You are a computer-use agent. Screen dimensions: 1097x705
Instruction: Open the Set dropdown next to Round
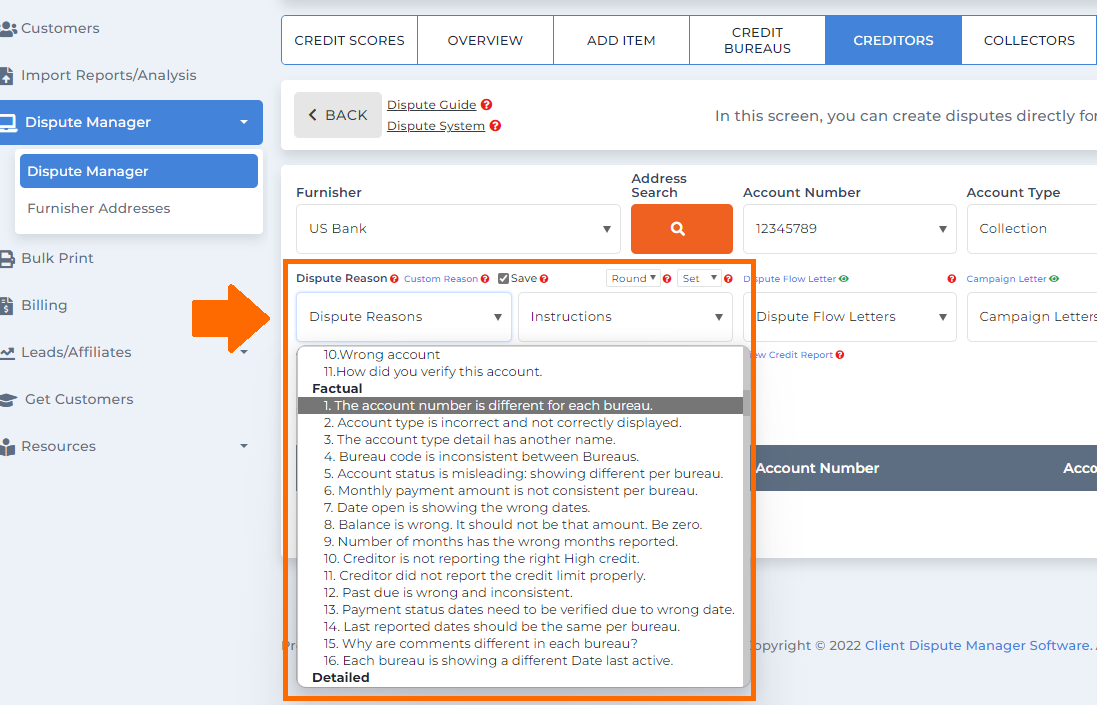tap(700, 278)
